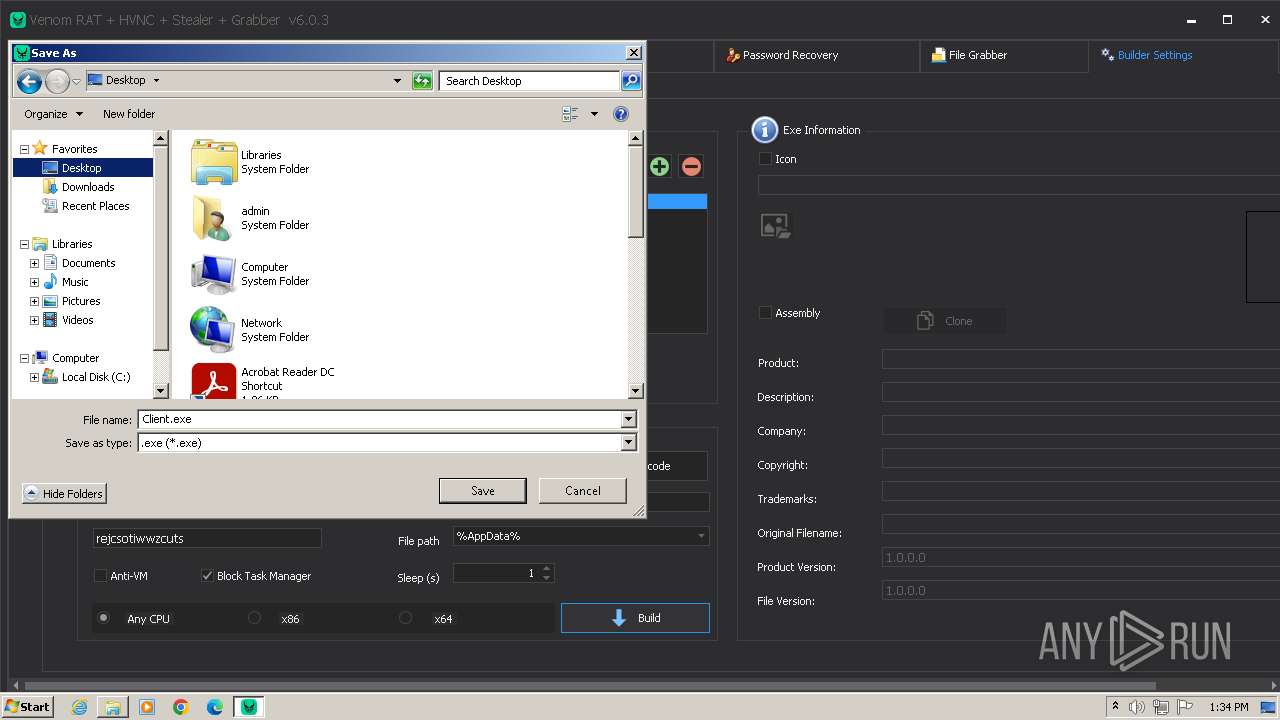This screenshot has width=1280, height=720.
Task: Open the Save as type dropdown
Action: [x=629, y=442]
